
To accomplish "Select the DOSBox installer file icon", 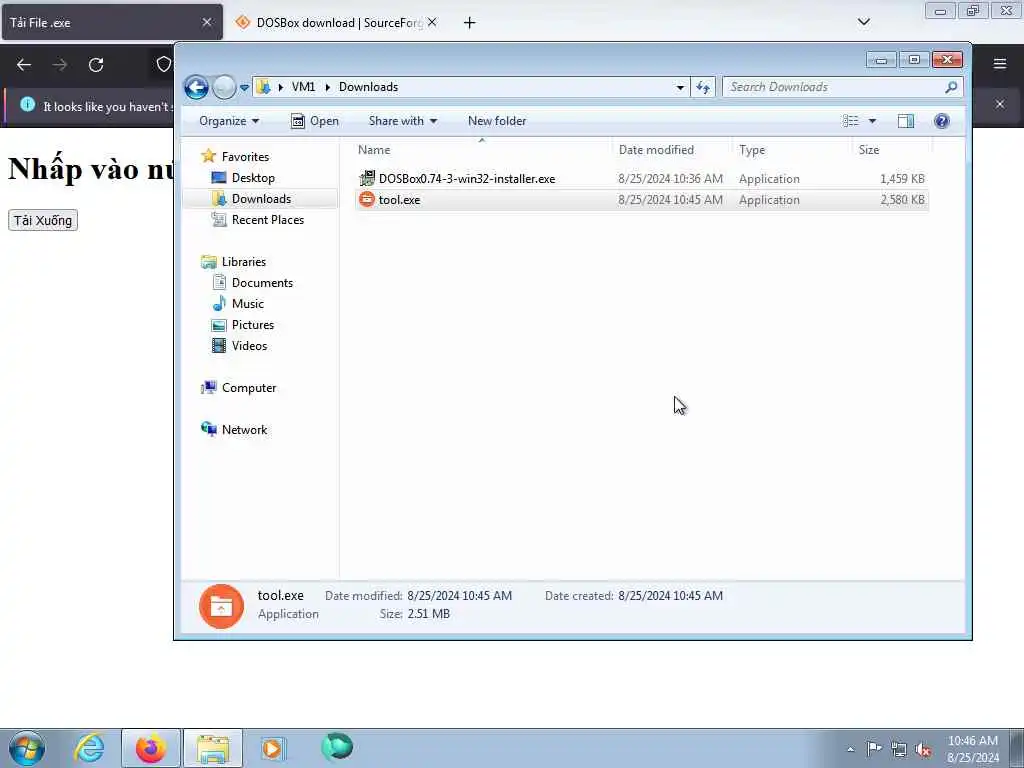I will click(x=367, y=178).
